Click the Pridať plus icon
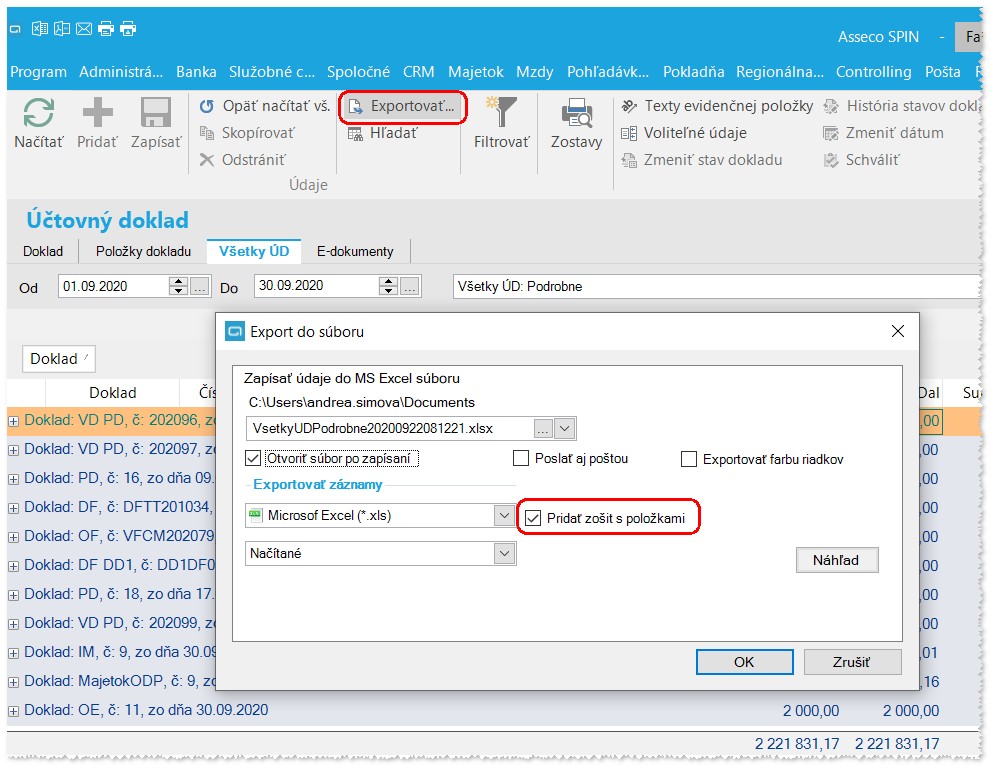The height and width of the screenshot is (772, 996). click(x=97, y=113)
